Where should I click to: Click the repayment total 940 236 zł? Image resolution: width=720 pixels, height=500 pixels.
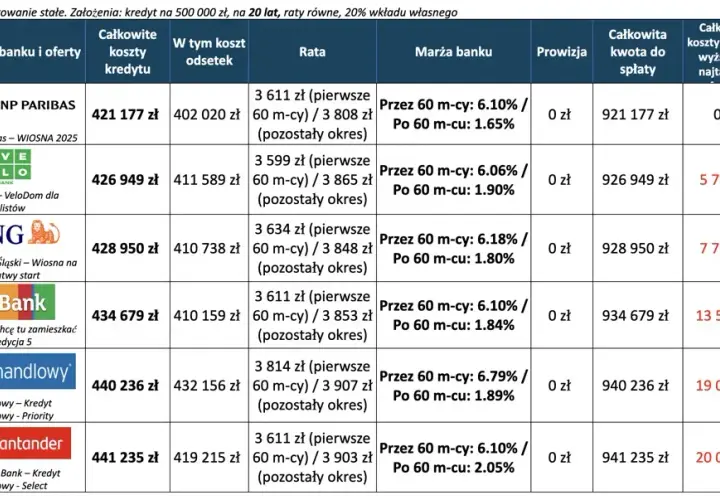point(635,385)
